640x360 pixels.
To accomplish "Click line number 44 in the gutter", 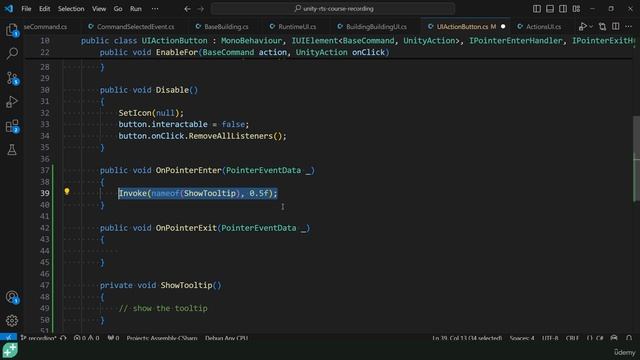I will 44,251.
